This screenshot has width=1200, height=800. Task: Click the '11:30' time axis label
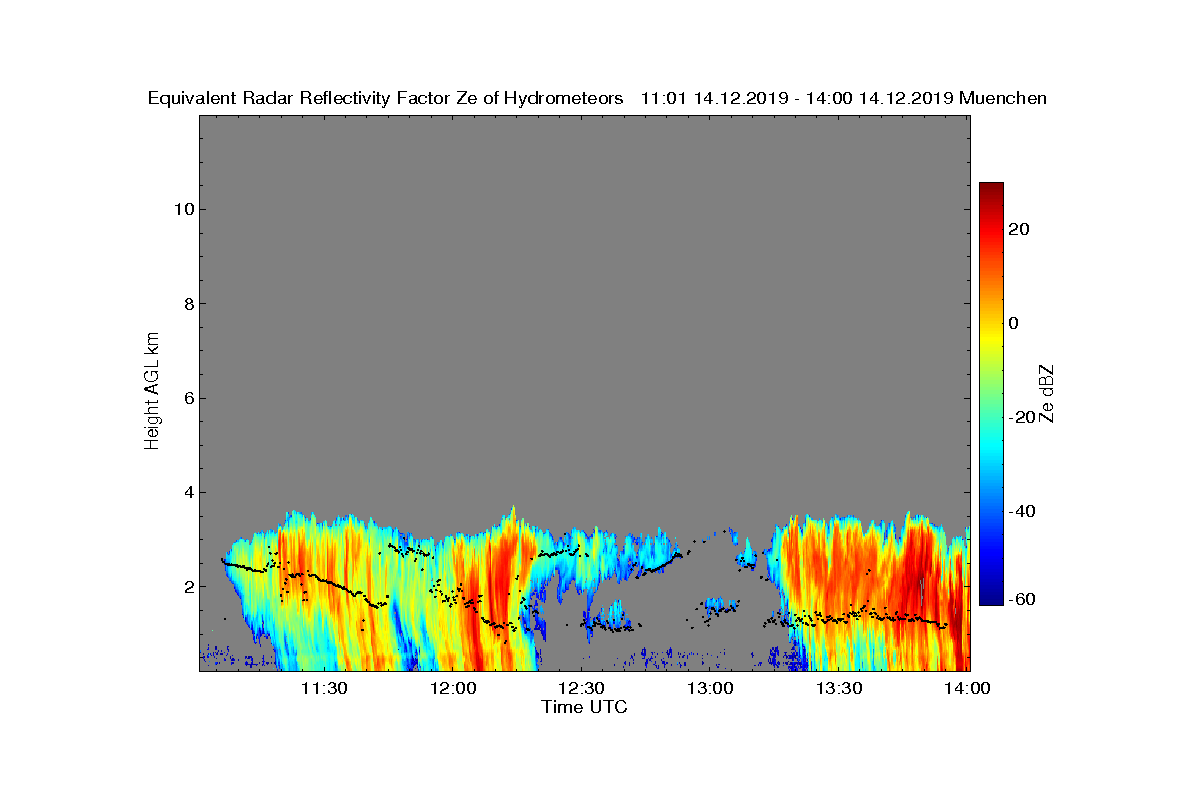324,688
